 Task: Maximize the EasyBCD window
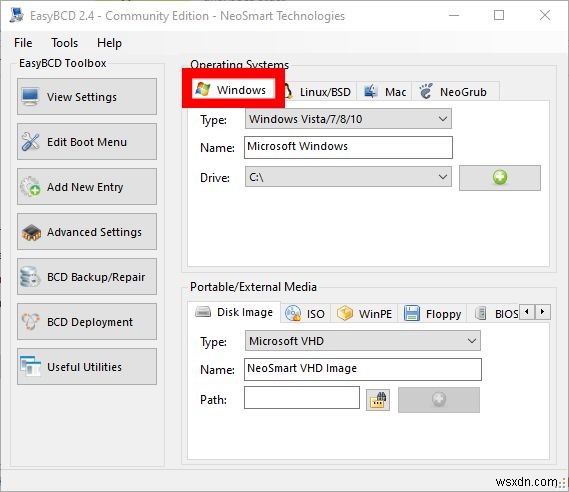tap(499, 15)
